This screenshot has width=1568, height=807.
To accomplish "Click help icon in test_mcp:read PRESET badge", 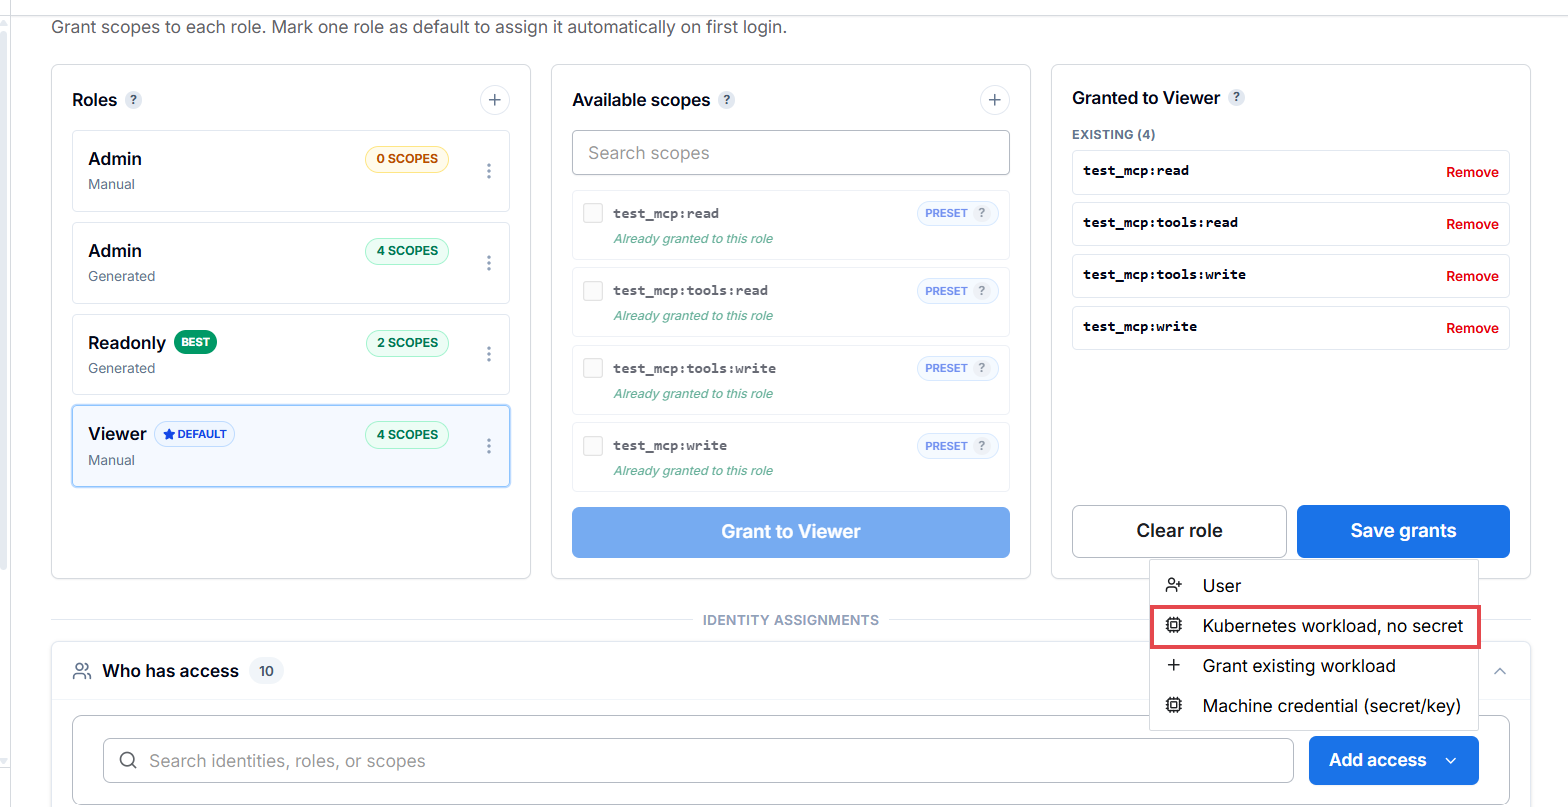I will click(x=982, y=213).
